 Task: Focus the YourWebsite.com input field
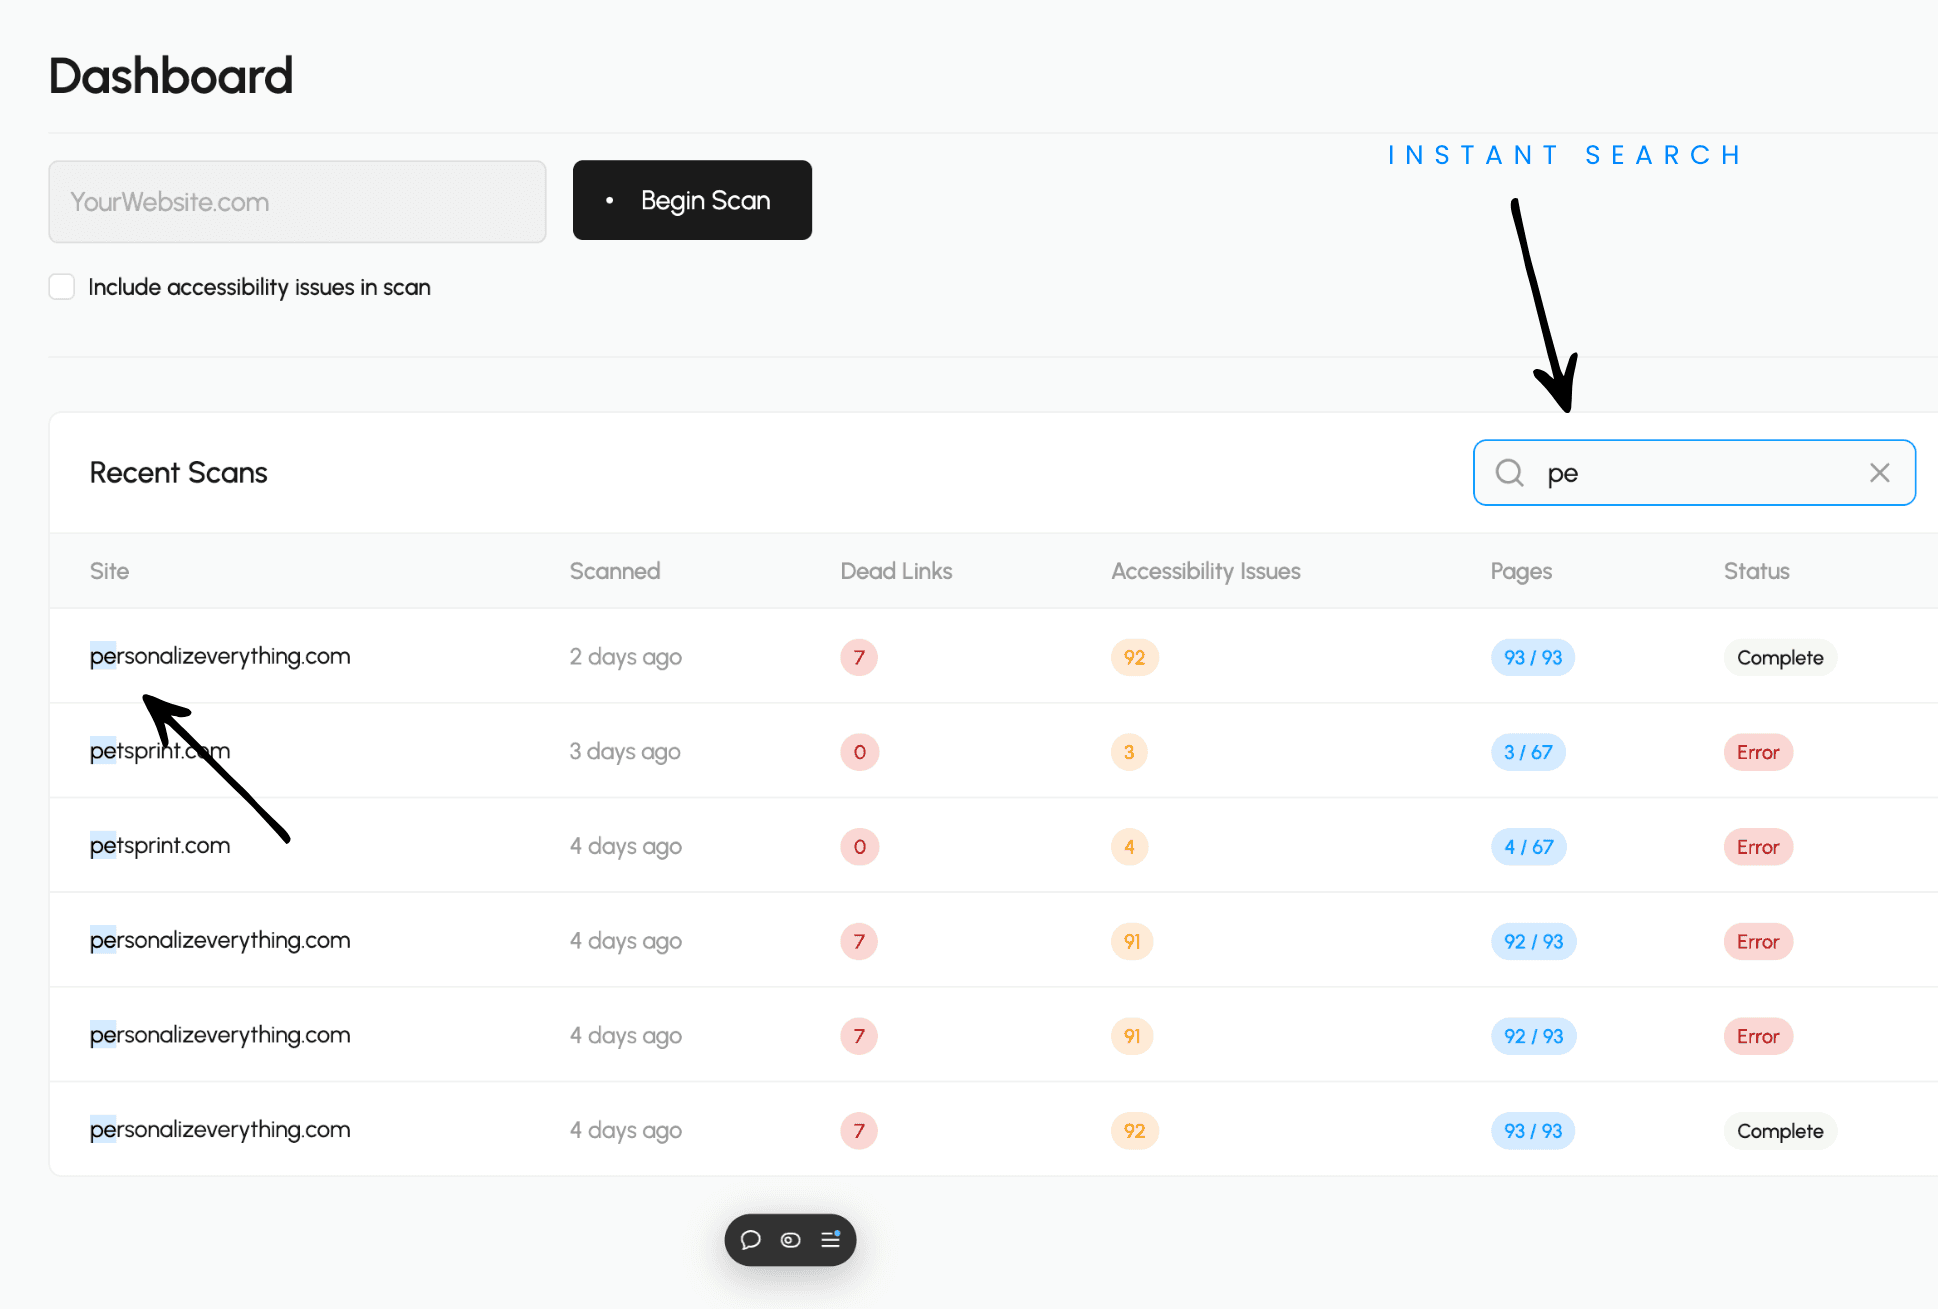pos(297,202)
